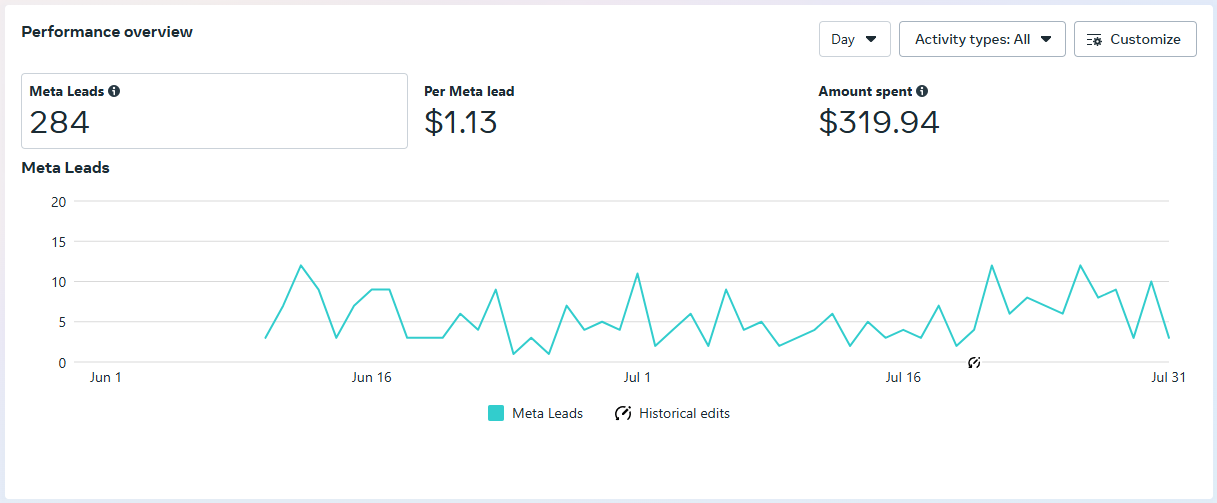Click the historical edits marker on chart
The height and width of the screenshot is (503, 1217).
pos(974,362)
